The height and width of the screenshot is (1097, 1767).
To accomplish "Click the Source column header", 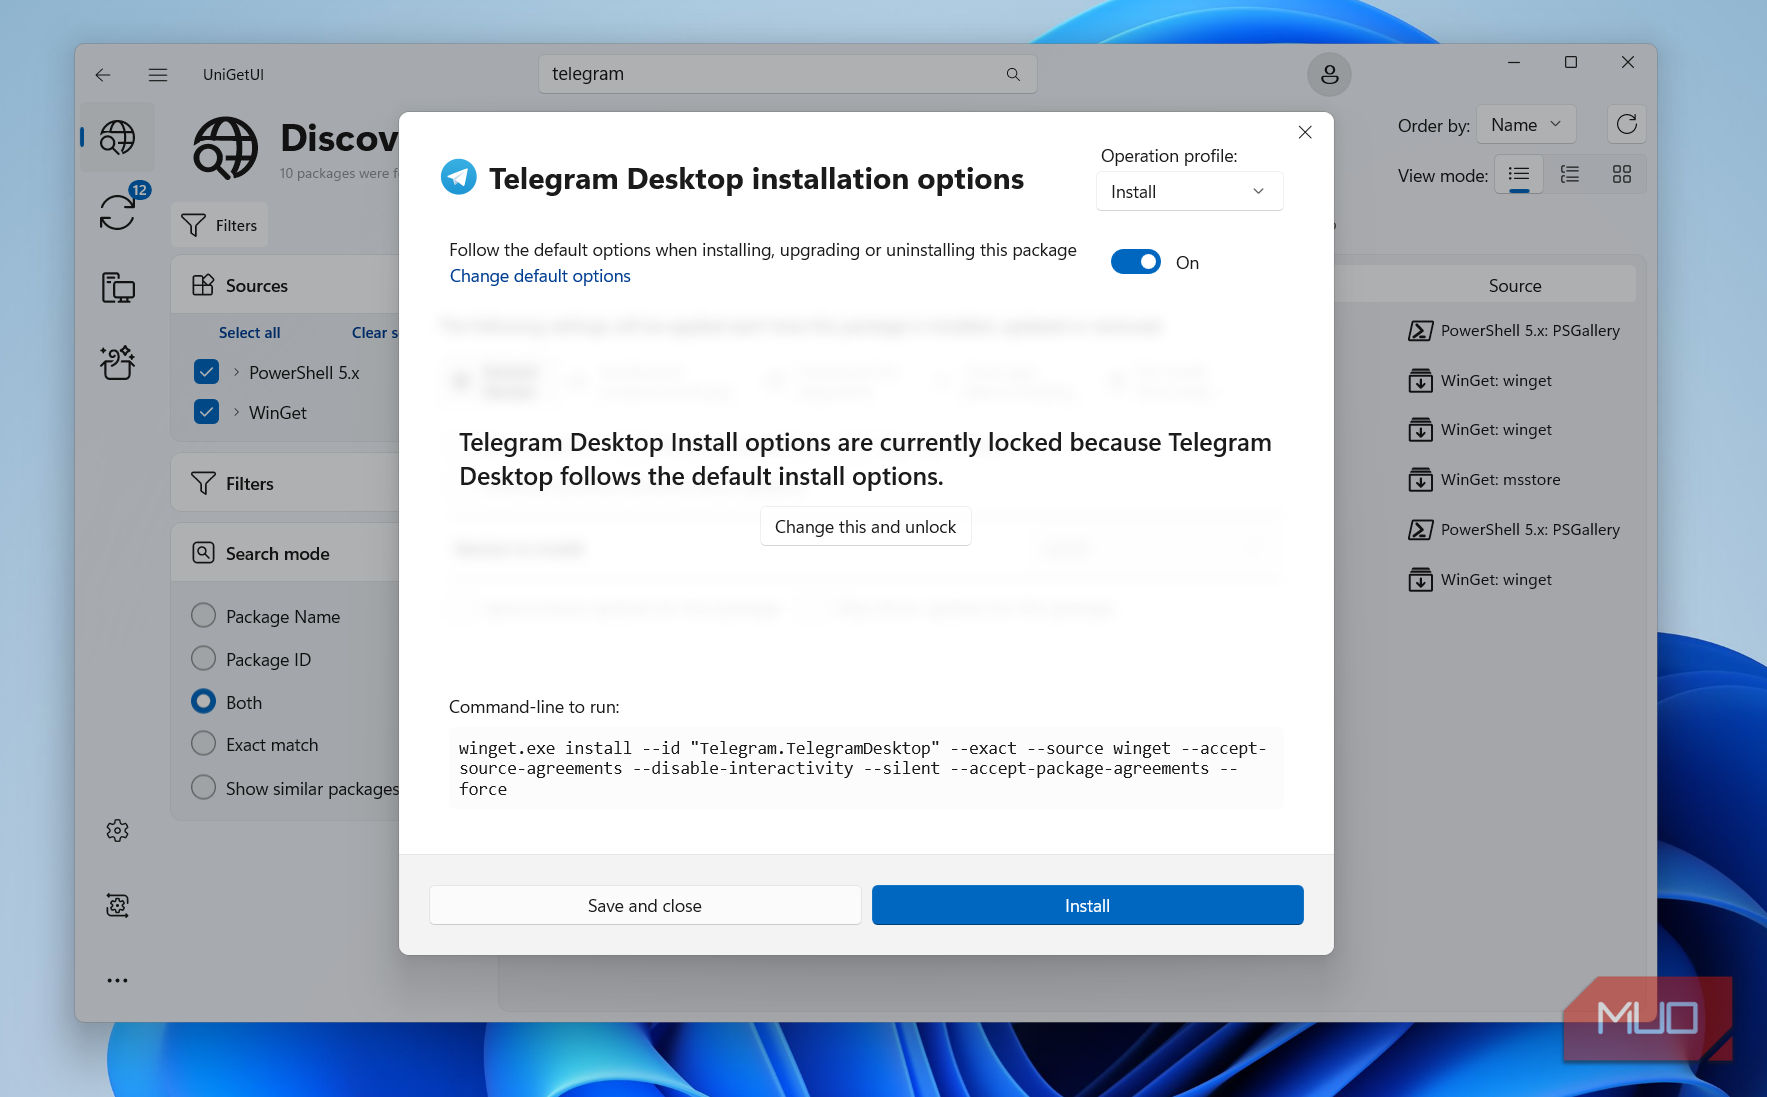I will pos(1514,286).
